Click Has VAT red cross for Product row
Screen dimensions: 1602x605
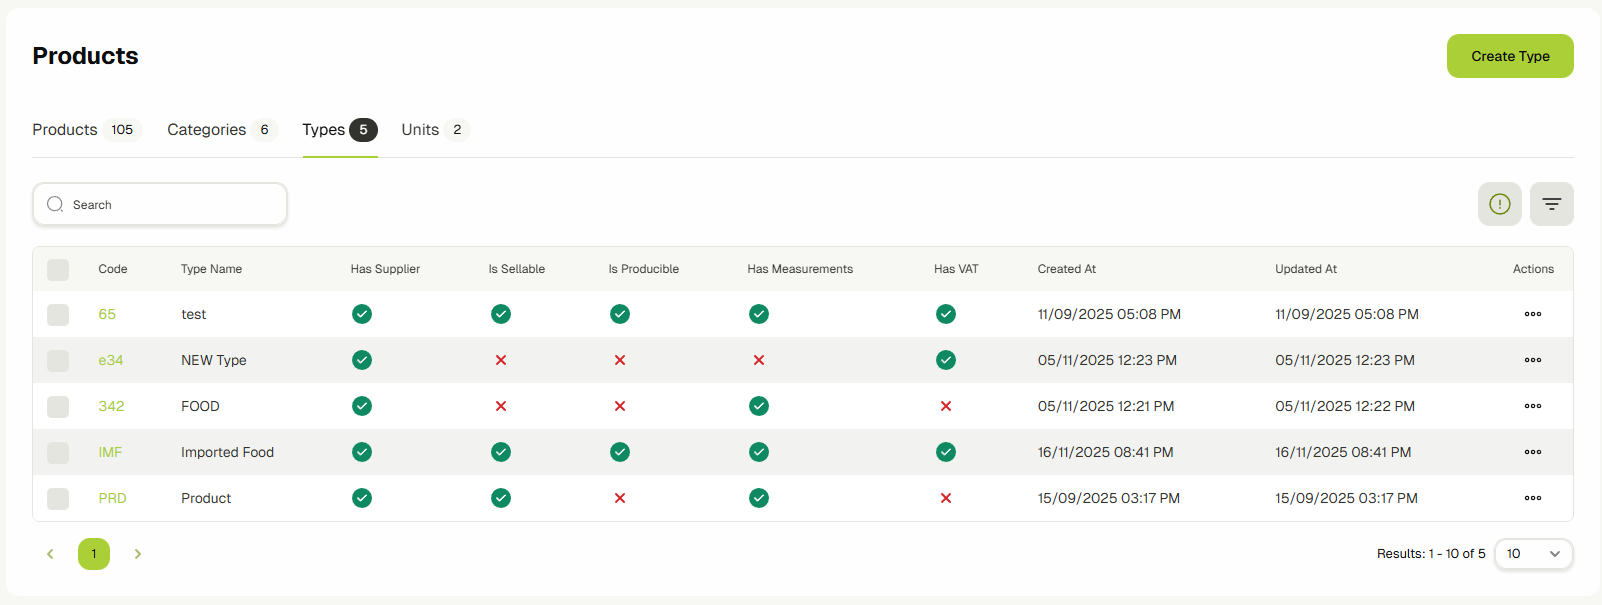point(945,498)
